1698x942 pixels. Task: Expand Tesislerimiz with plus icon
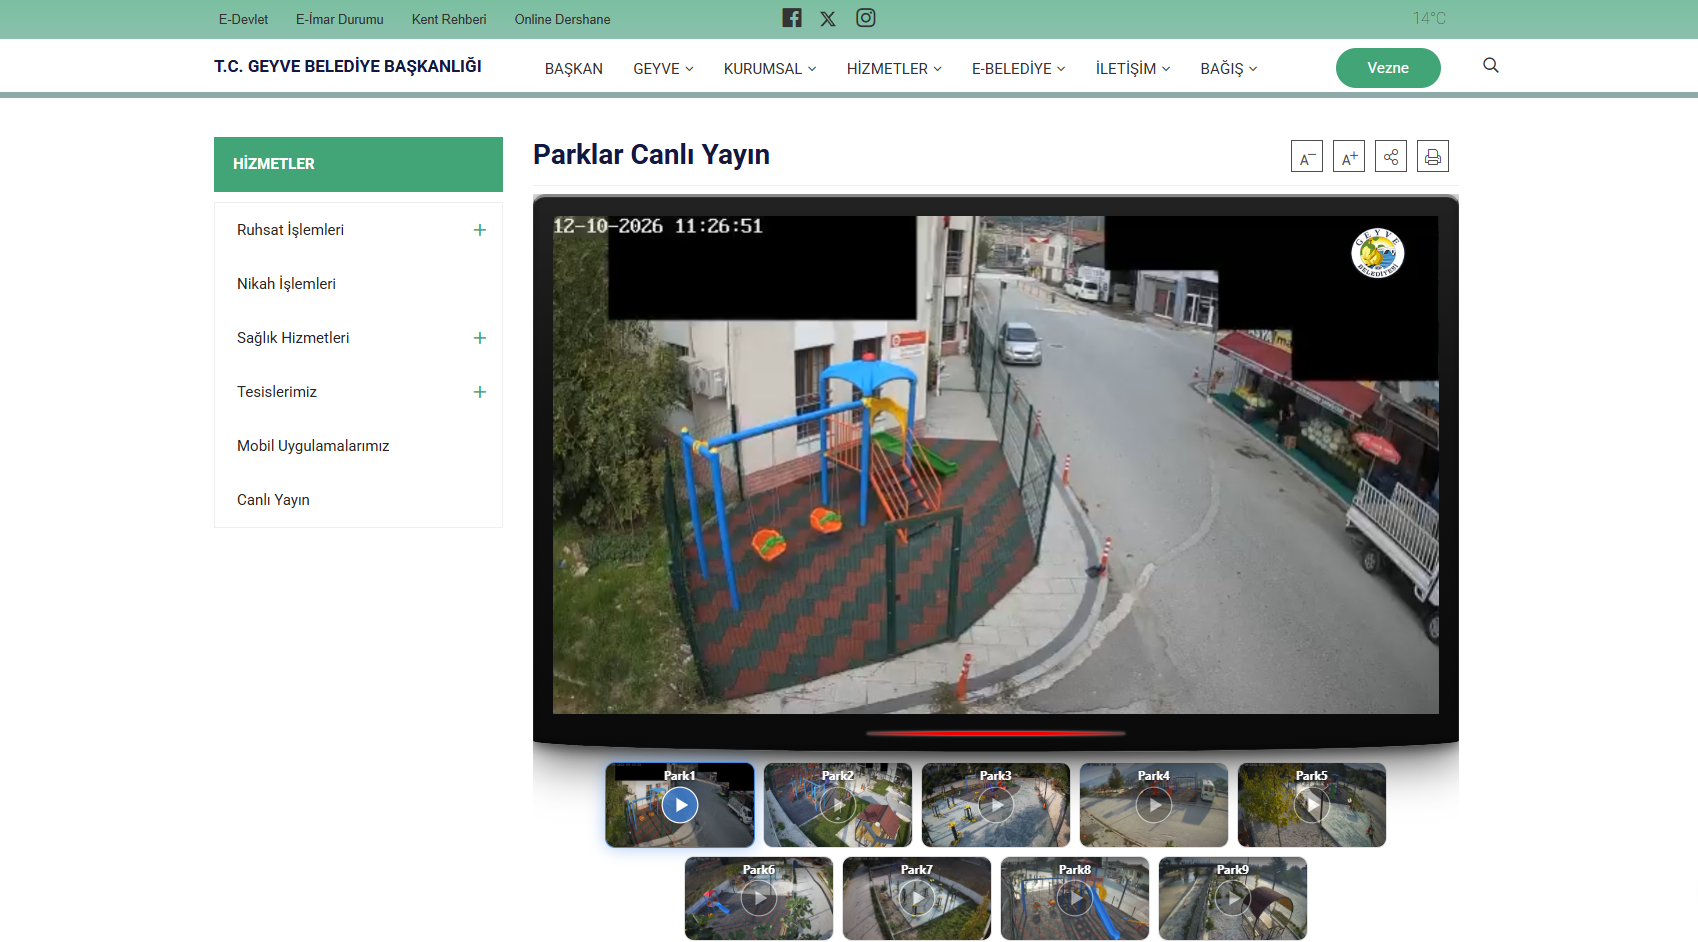tap(480, 392)
